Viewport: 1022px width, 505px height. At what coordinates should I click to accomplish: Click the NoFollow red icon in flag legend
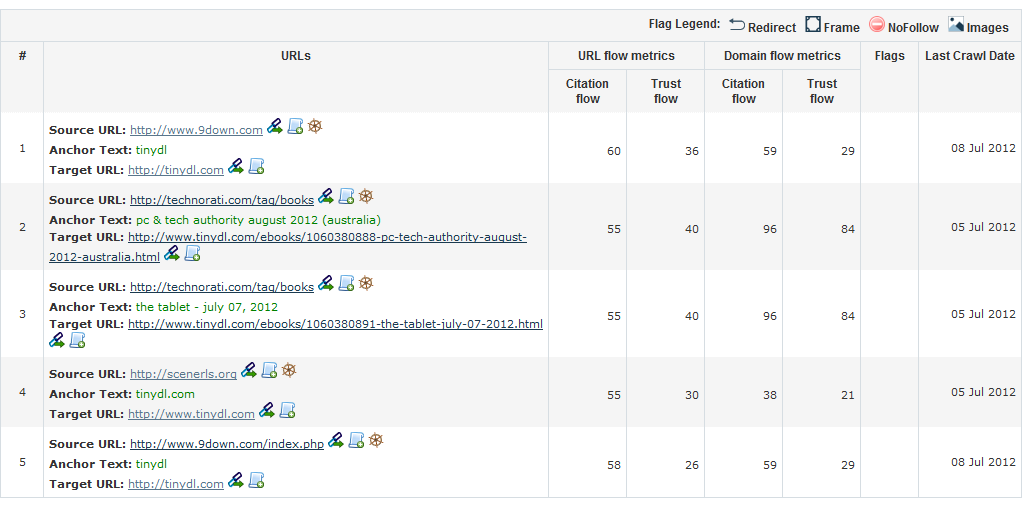[x=877, y=25]
